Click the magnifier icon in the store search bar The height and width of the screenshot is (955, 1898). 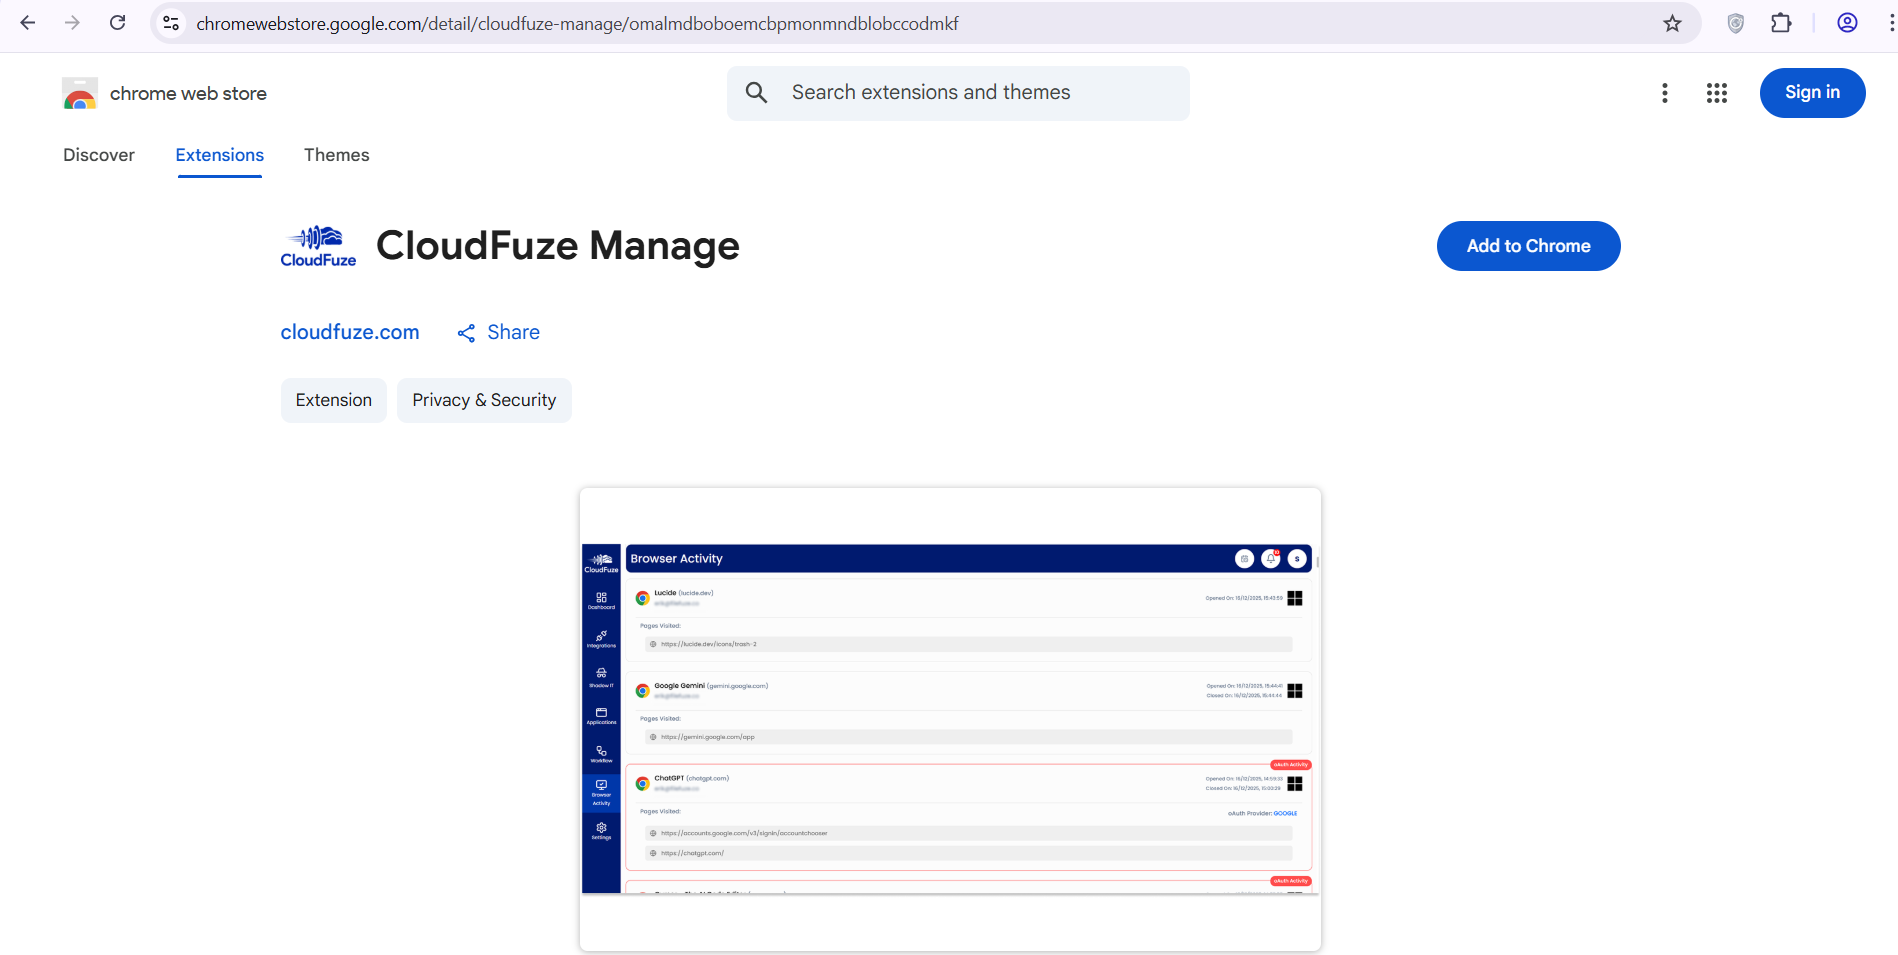pyautogui.click(x=757, y=92)
